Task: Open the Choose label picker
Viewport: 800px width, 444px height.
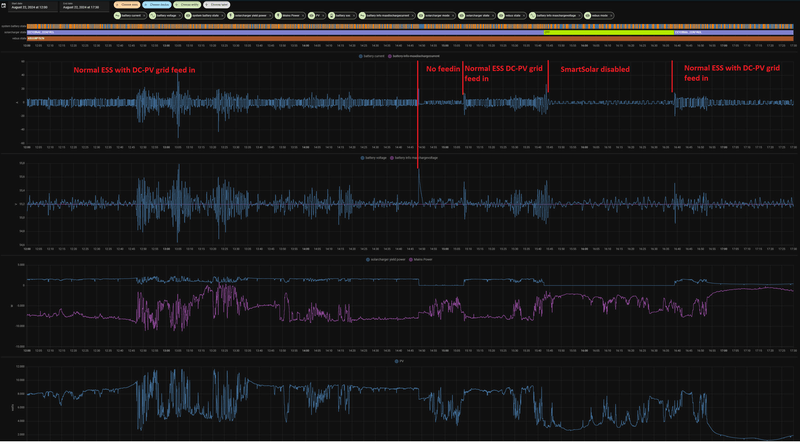Action: pos(217,5)
